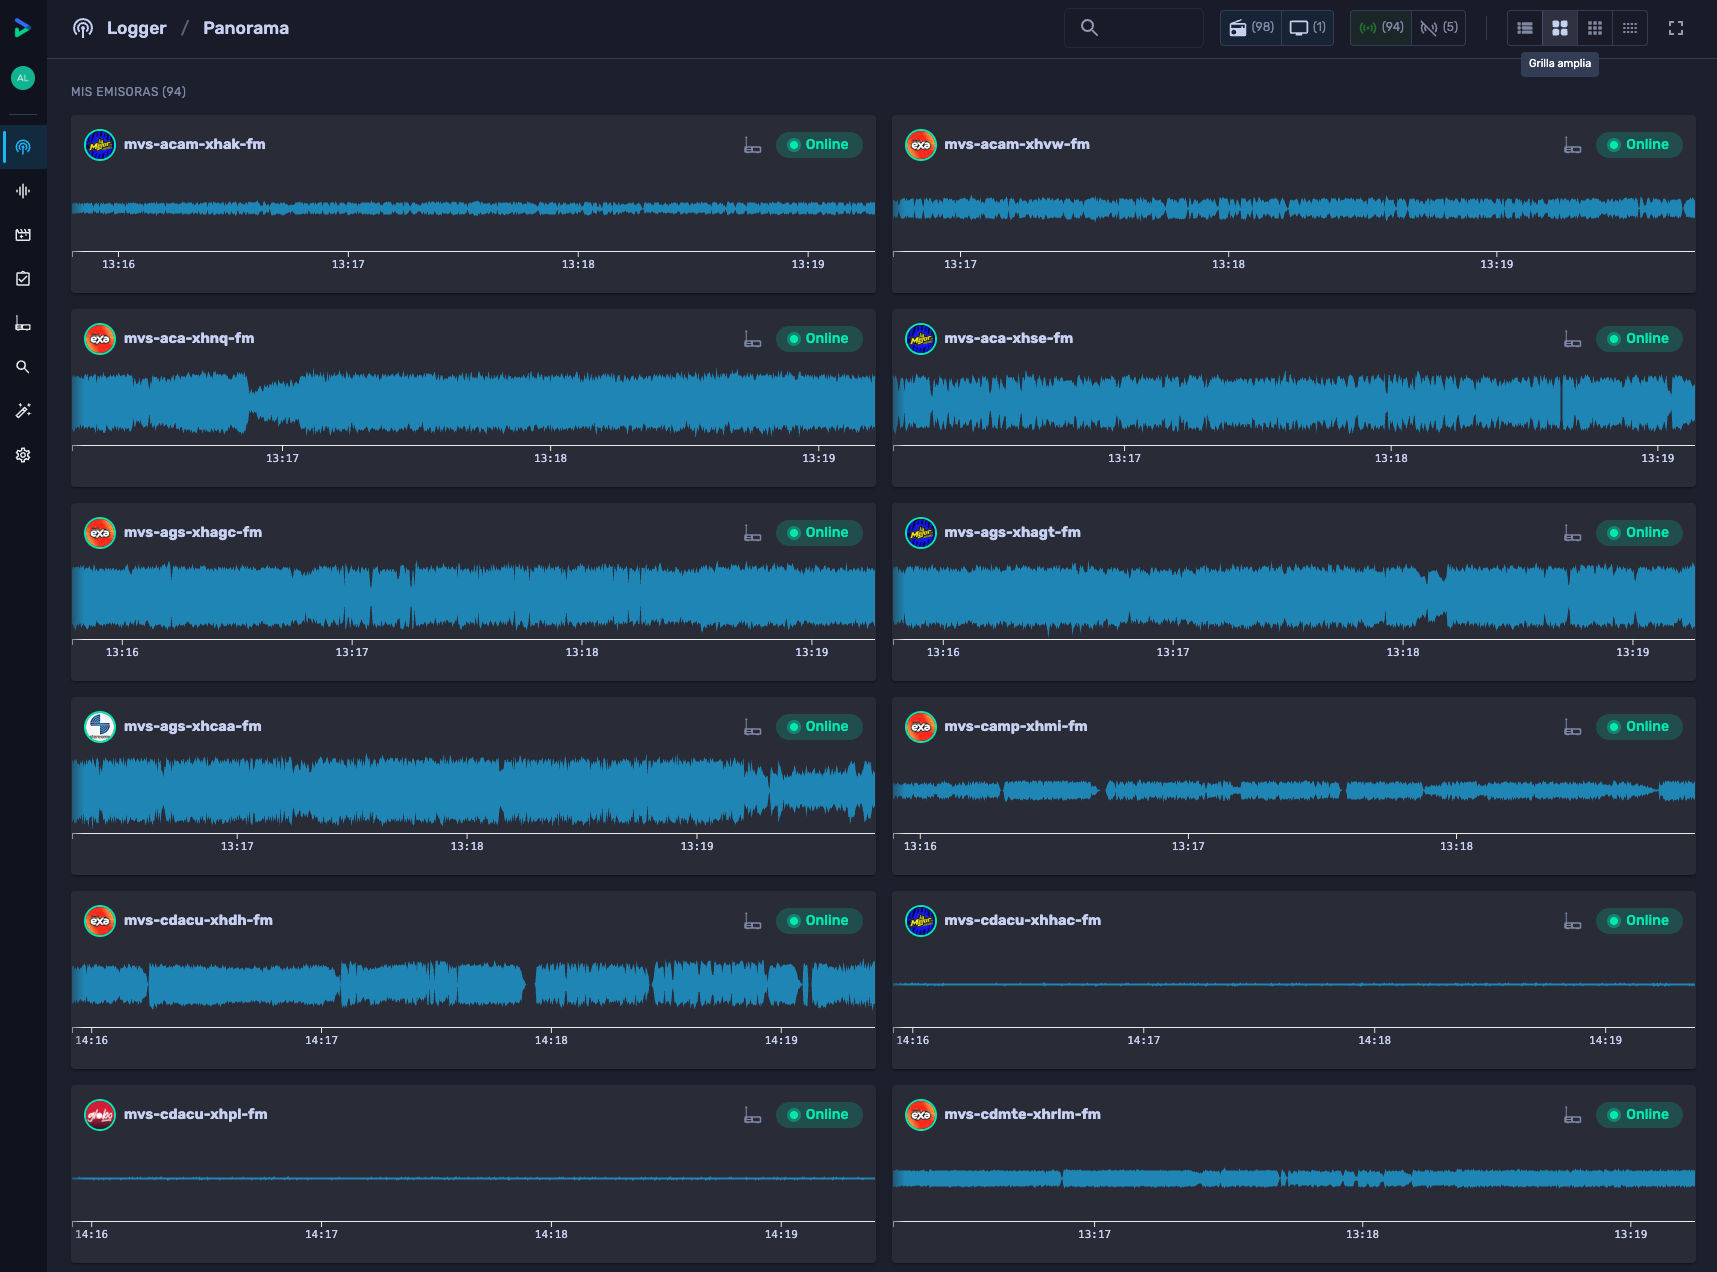The height and width of the screenshot is (1272, 1717).
Task: Click the station logo of mvs-cdacu-xhpl-fm
Action: click(100, 1115)
